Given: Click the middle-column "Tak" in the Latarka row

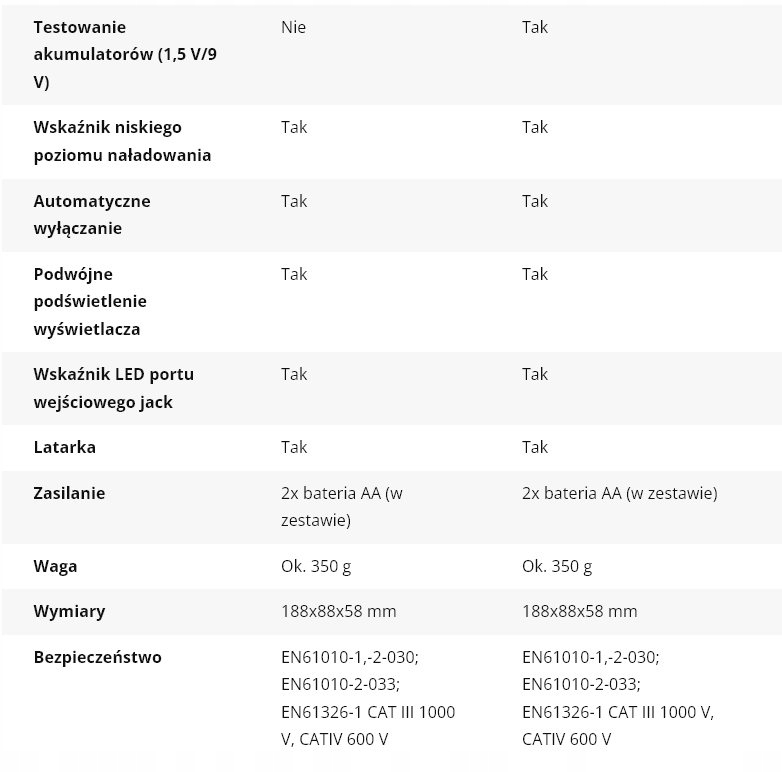Looking at the screenshot, I should pyautogui.click(x=294, y=447).
